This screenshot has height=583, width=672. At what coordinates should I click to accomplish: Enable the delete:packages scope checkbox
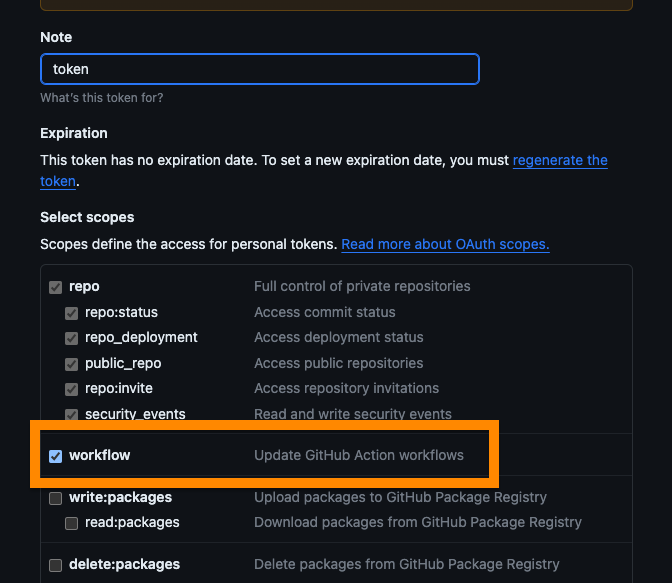coord(56,565)
